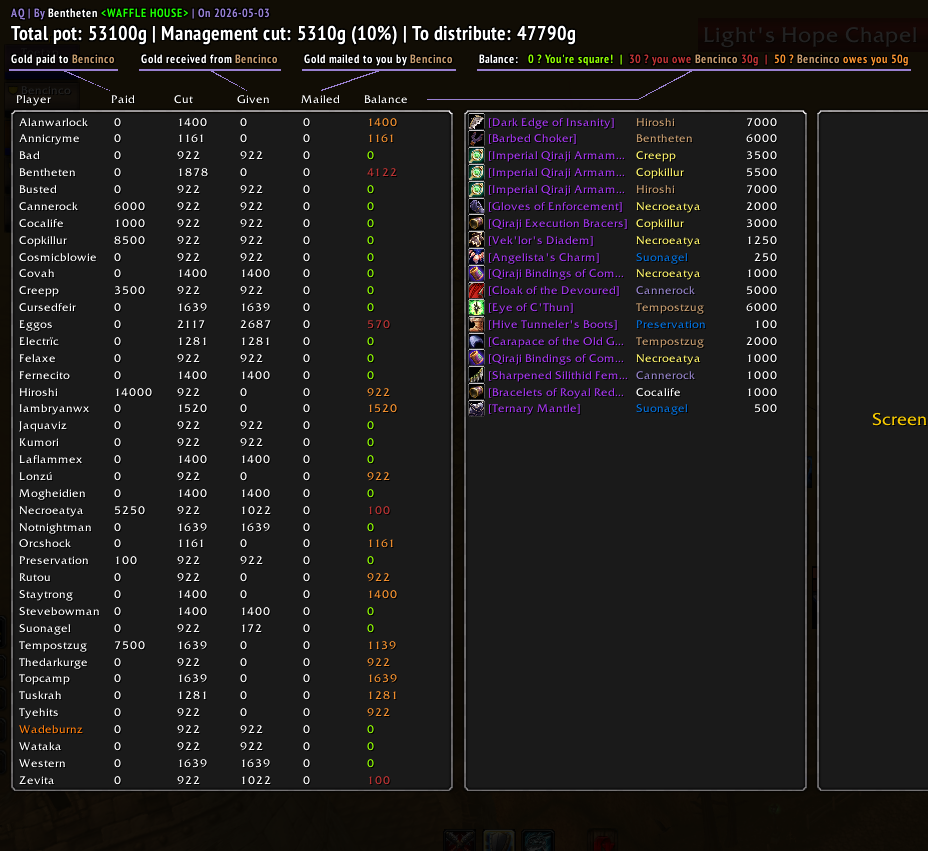Select player Wadeburnz in the list
The image size is (928, 851).
(51, 729)
